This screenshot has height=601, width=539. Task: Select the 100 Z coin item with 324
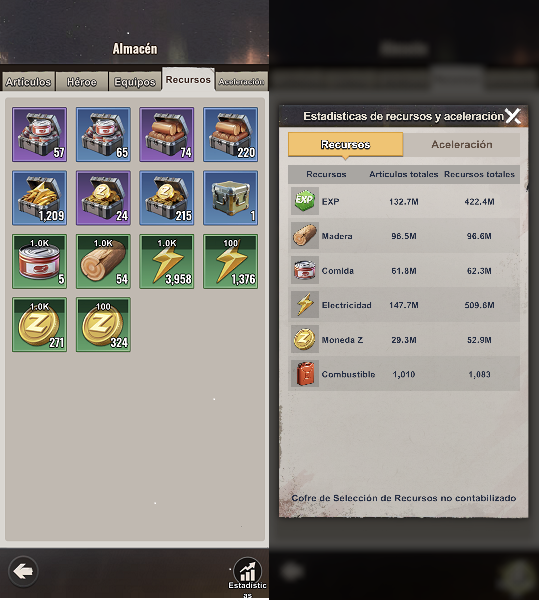pos(103,325)
